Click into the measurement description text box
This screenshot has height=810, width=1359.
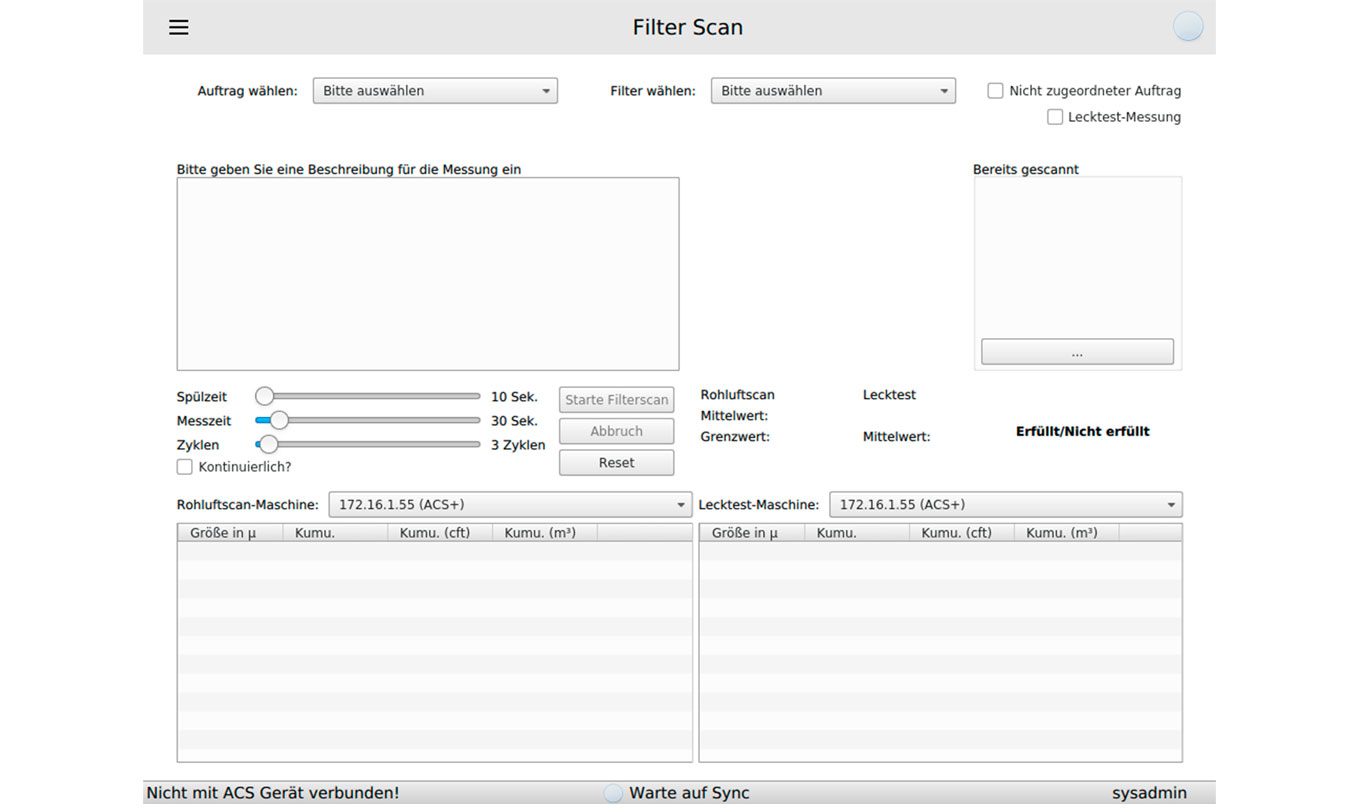point(427,274)
